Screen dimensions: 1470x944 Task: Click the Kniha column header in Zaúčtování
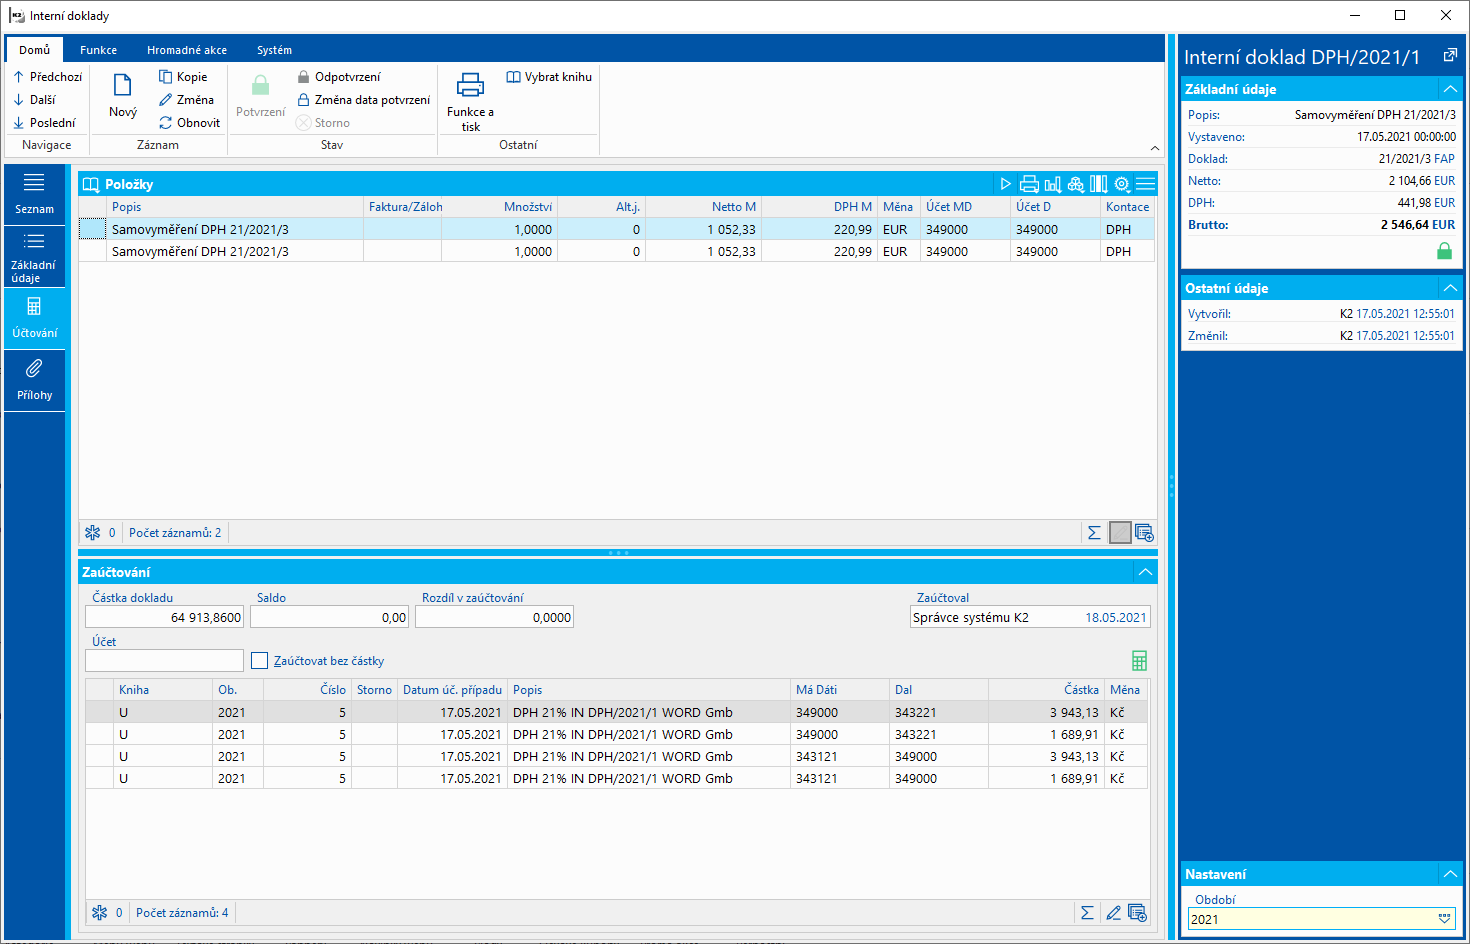(163, 690)
